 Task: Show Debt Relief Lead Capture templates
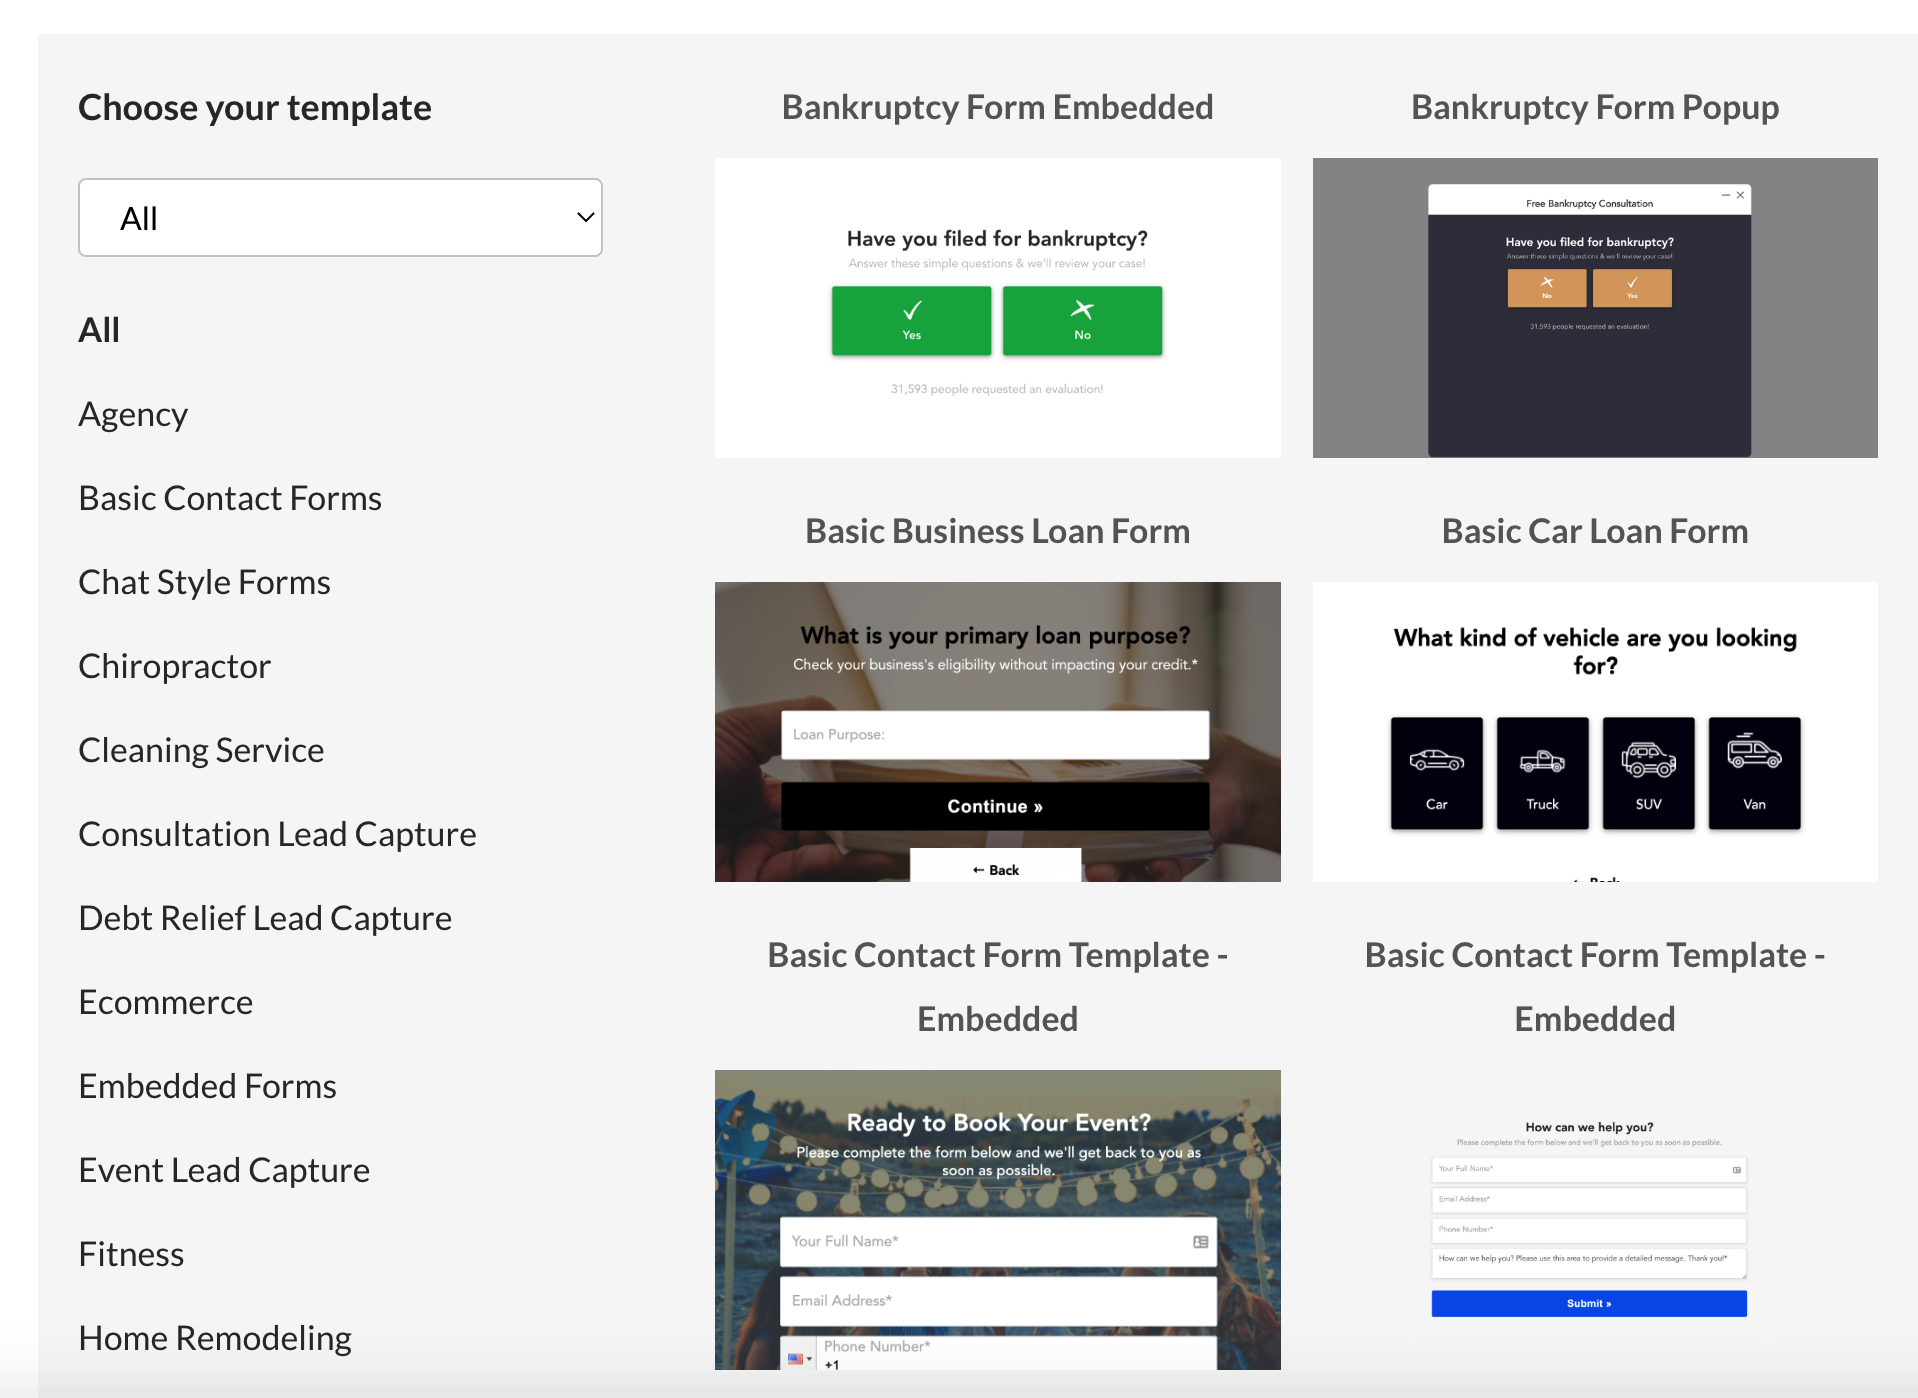pos(265,918)
